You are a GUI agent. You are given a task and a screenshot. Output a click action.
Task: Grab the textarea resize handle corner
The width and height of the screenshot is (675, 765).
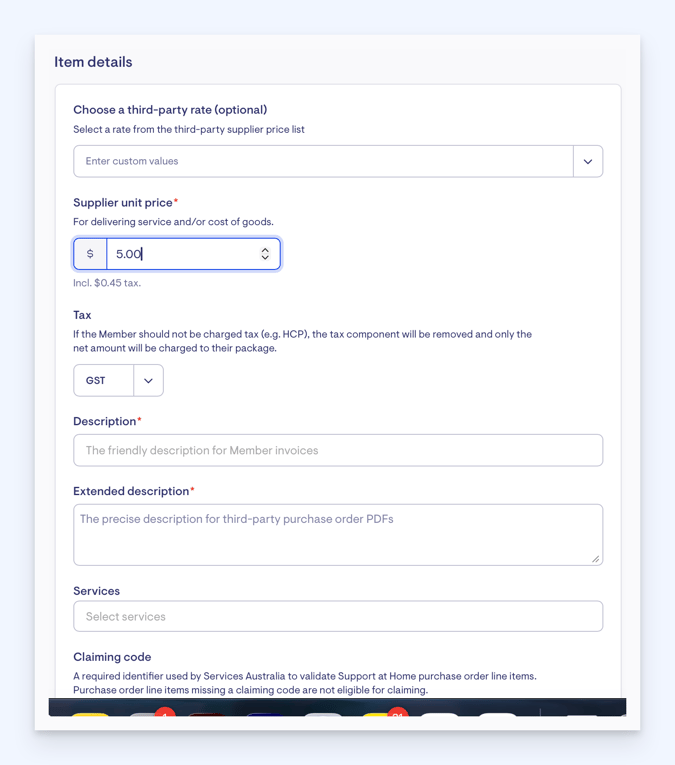[596, 559]
